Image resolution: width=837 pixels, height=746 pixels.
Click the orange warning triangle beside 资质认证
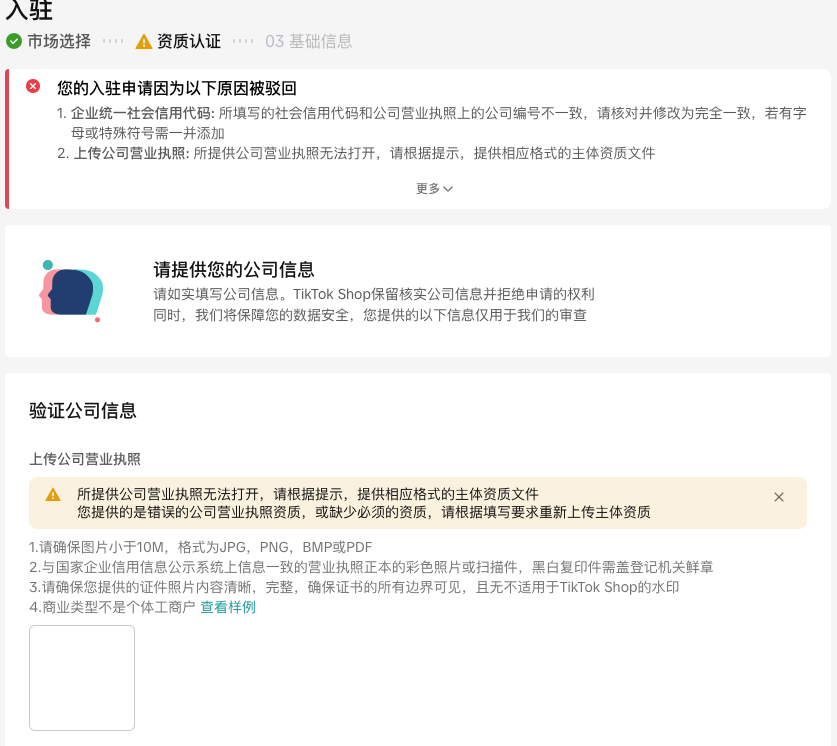coord(144,42)
